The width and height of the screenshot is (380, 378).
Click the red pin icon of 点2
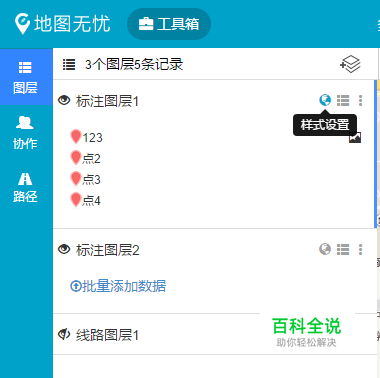point(76,158)
